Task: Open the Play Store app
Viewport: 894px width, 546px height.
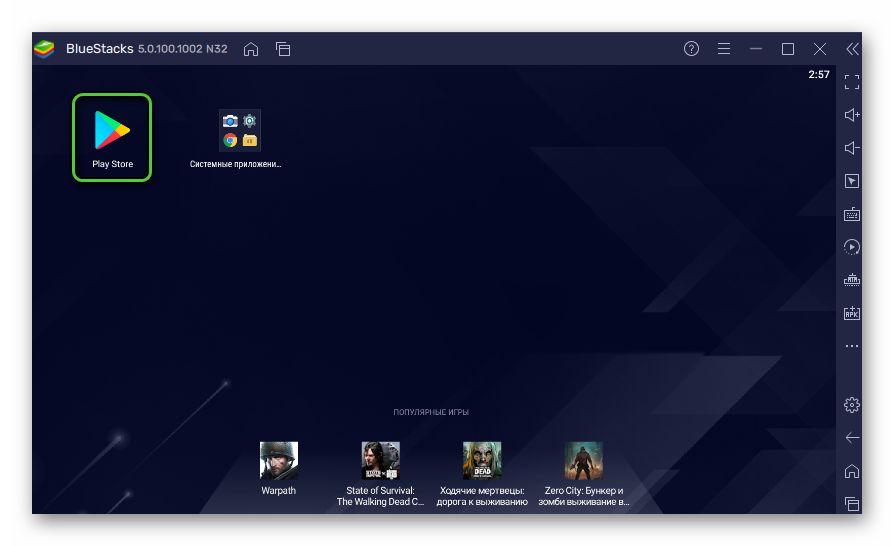Action: coord(112,137)
